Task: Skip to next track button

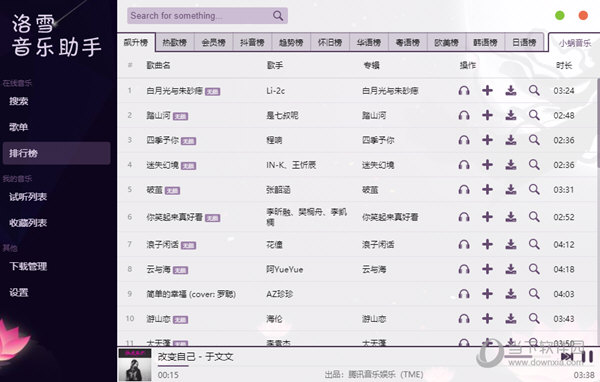Action: pyautogui.click(x=567, y=357)
